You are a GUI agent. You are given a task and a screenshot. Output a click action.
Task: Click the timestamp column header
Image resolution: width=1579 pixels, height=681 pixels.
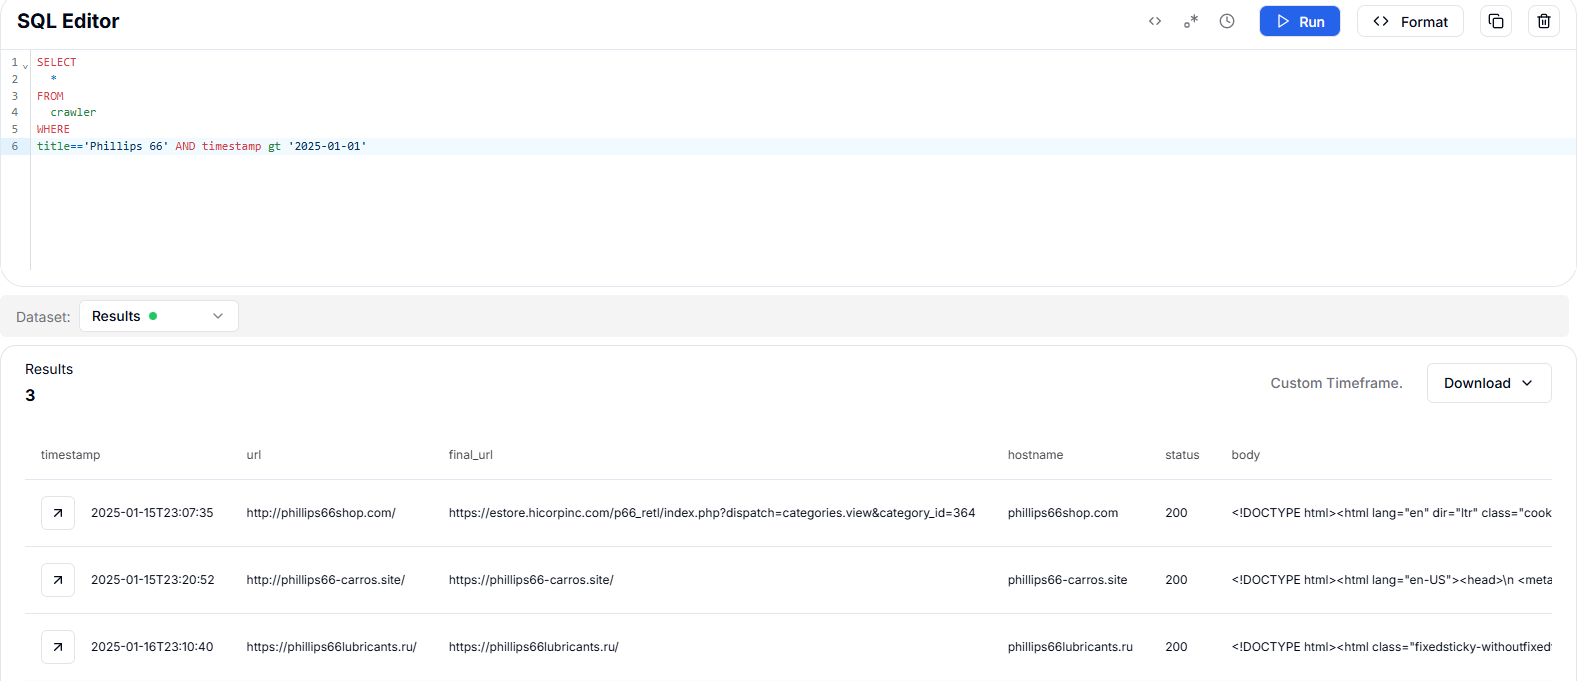pyautogui.click(x=70, y=455)
